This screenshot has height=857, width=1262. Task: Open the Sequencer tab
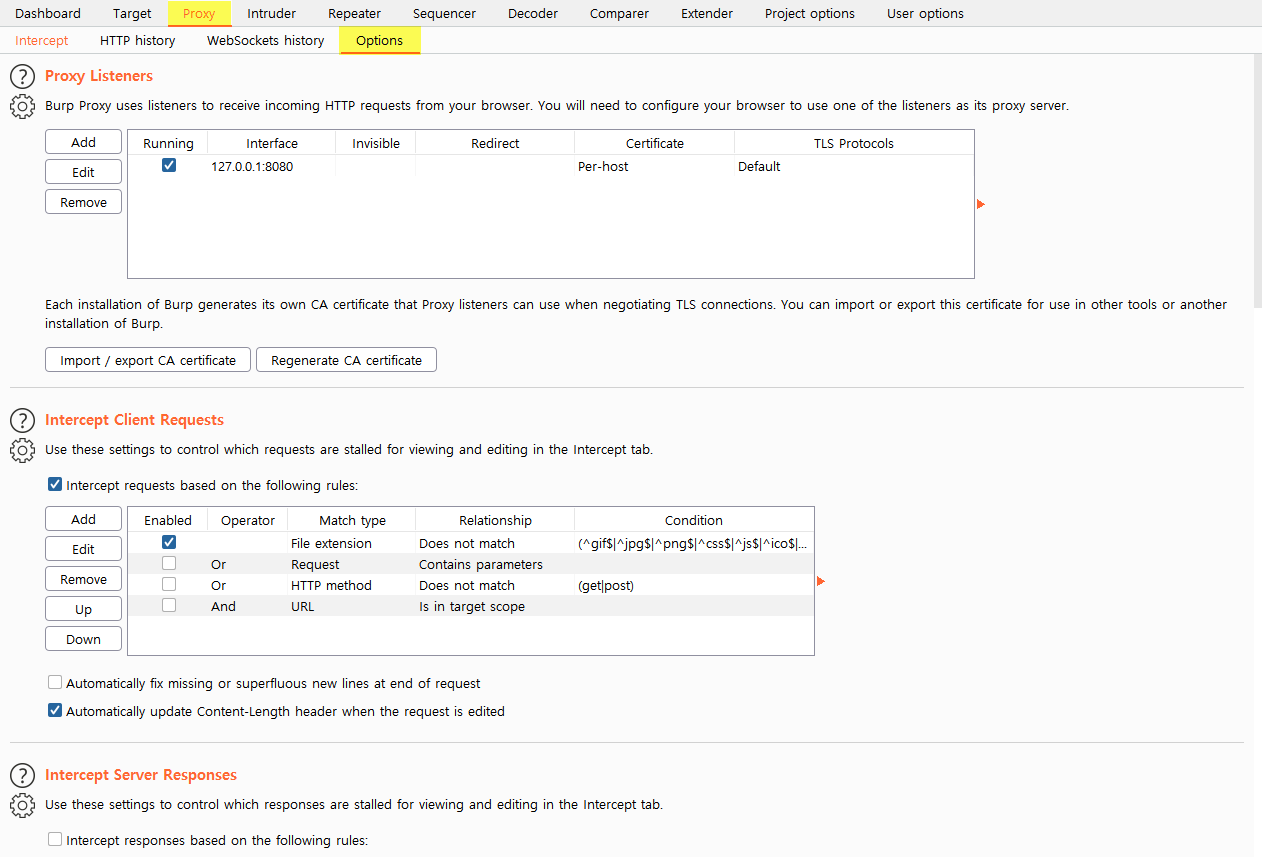click(444, 13)
